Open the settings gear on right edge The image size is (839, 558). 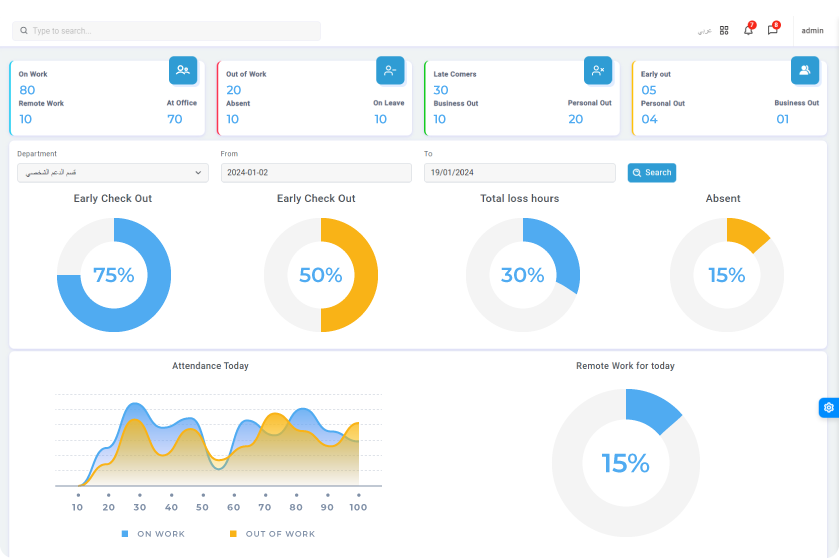click(828, 407)
